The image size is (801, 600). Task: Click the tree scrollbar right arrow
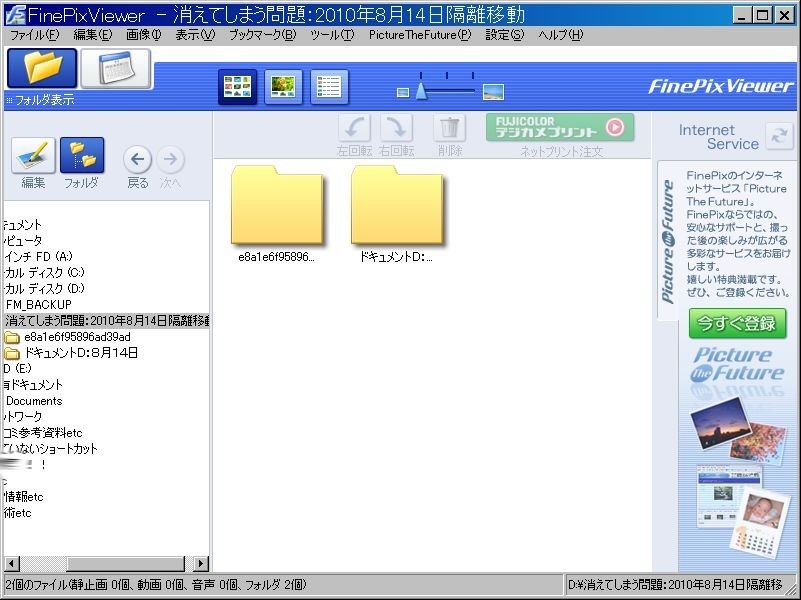tap(201, 563)
